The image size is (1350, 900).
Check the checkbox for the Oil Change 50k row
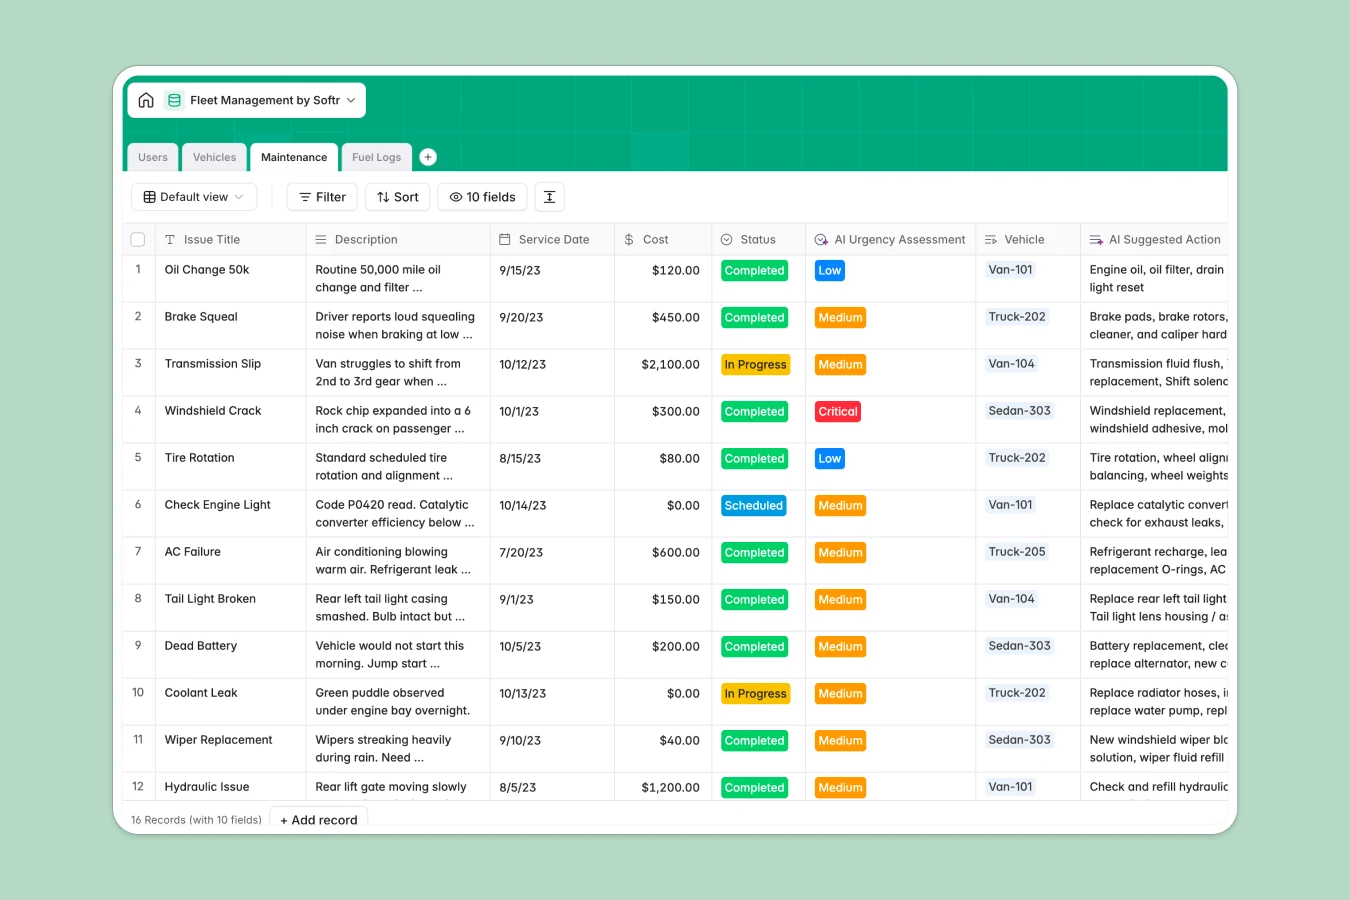(x=137, y=270)
